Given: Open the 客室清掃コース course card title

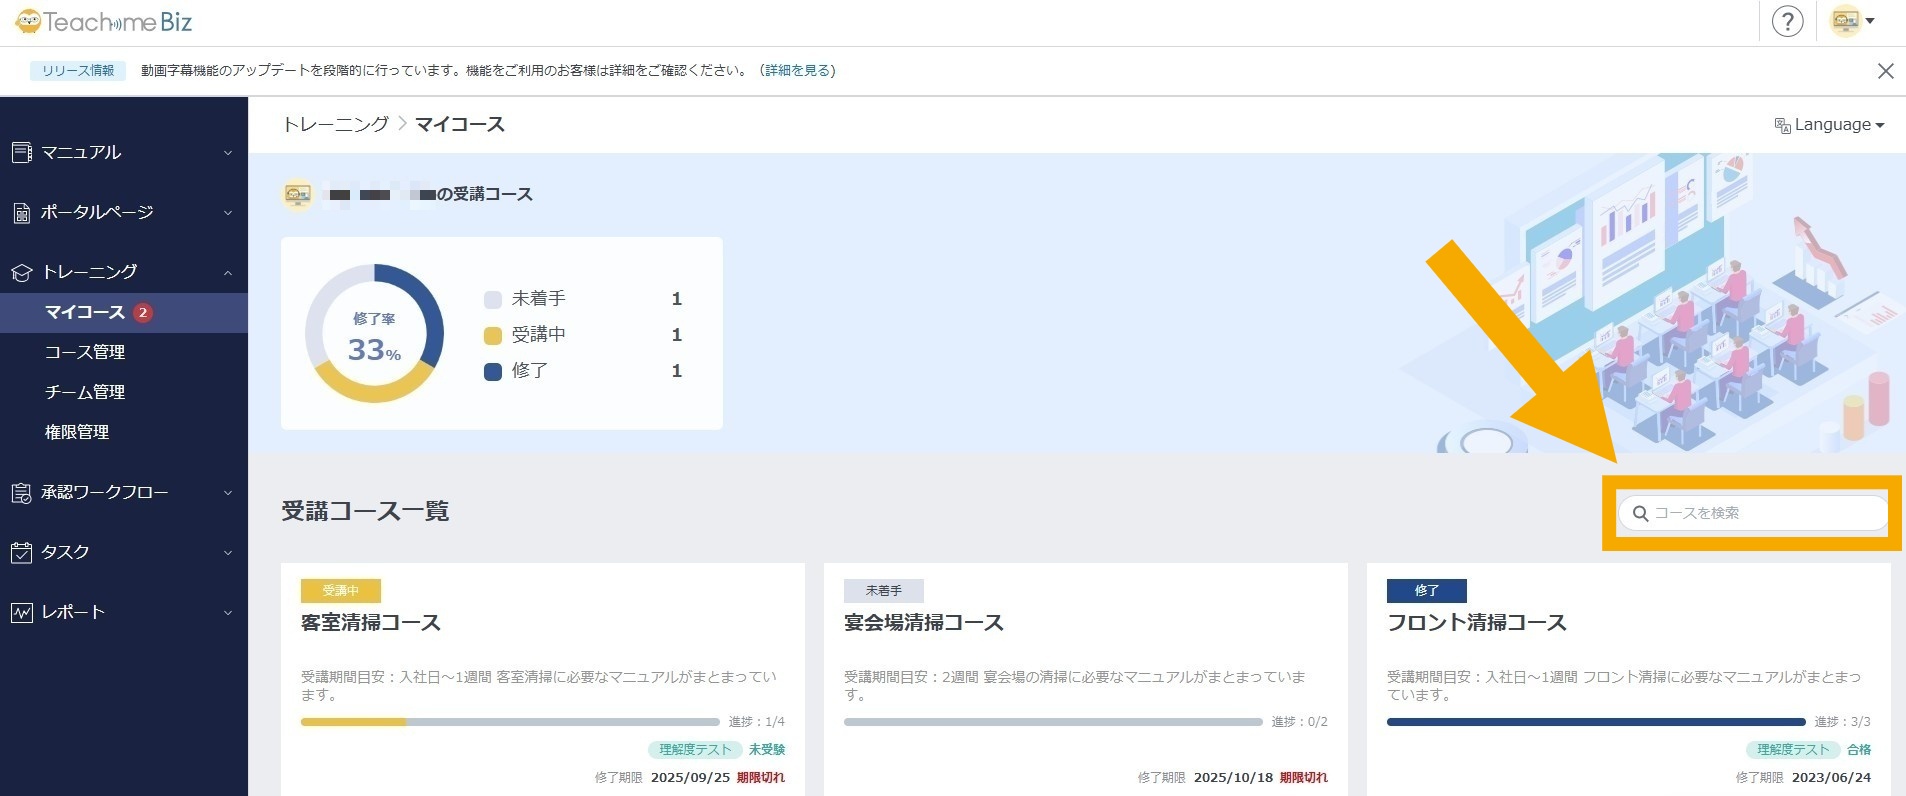Looking at the screenshot, I should (x=371, y=622).
